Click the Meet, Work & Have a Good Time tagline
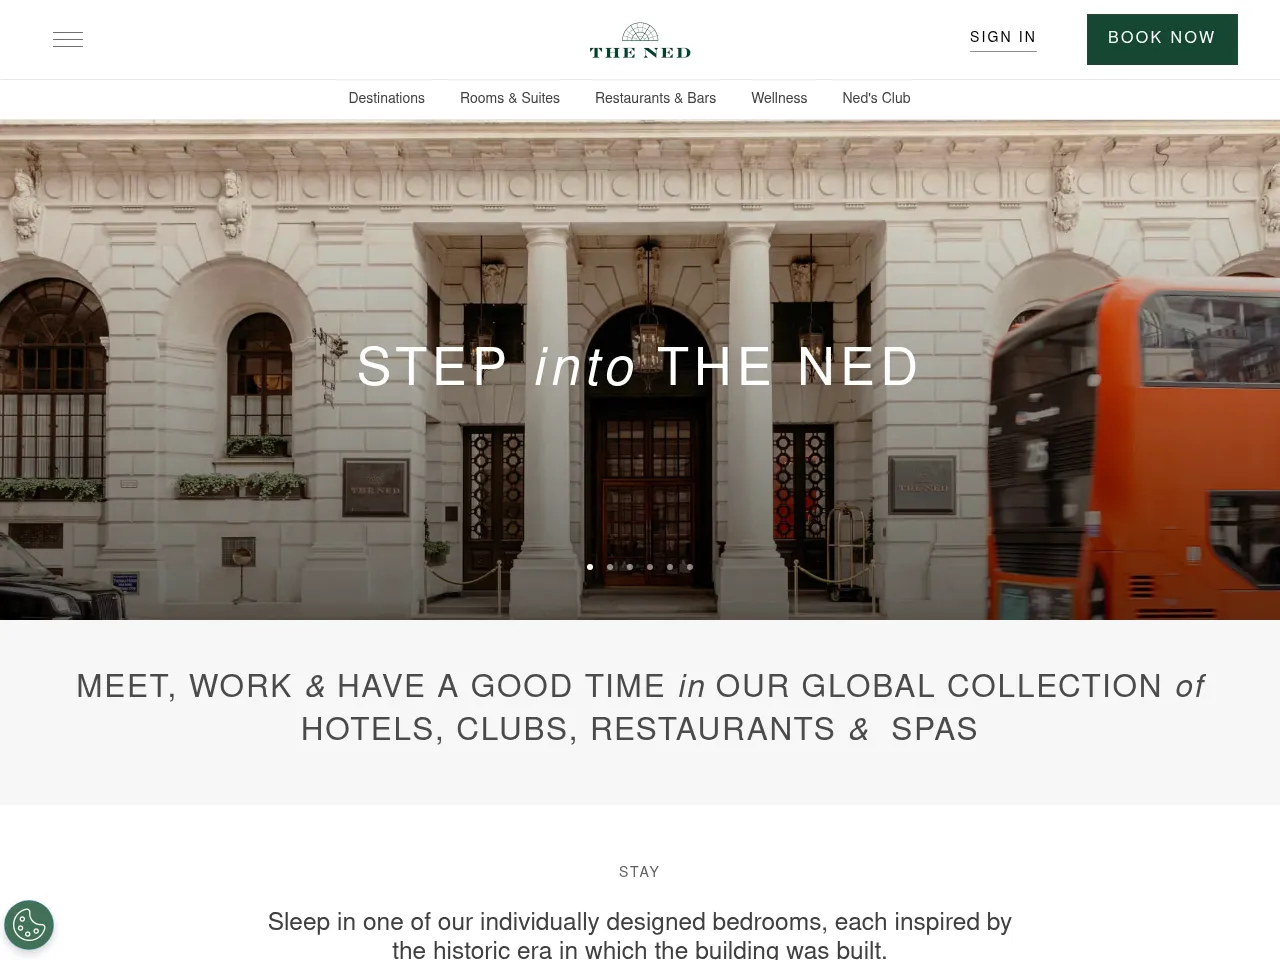 point(640,707)
